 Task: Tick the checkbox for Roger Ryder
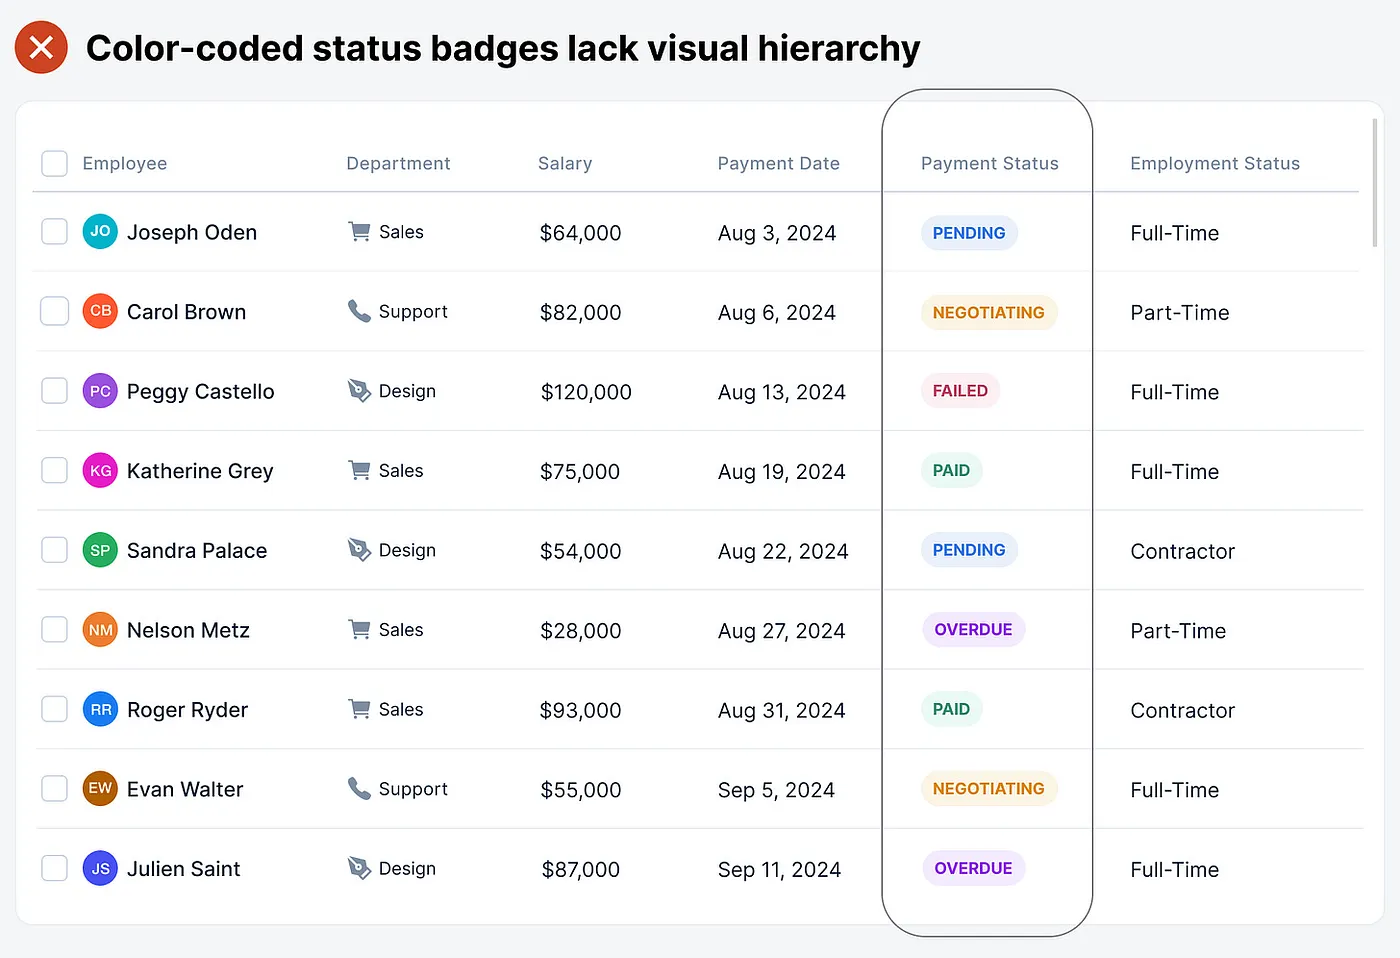tap(54, 709)
